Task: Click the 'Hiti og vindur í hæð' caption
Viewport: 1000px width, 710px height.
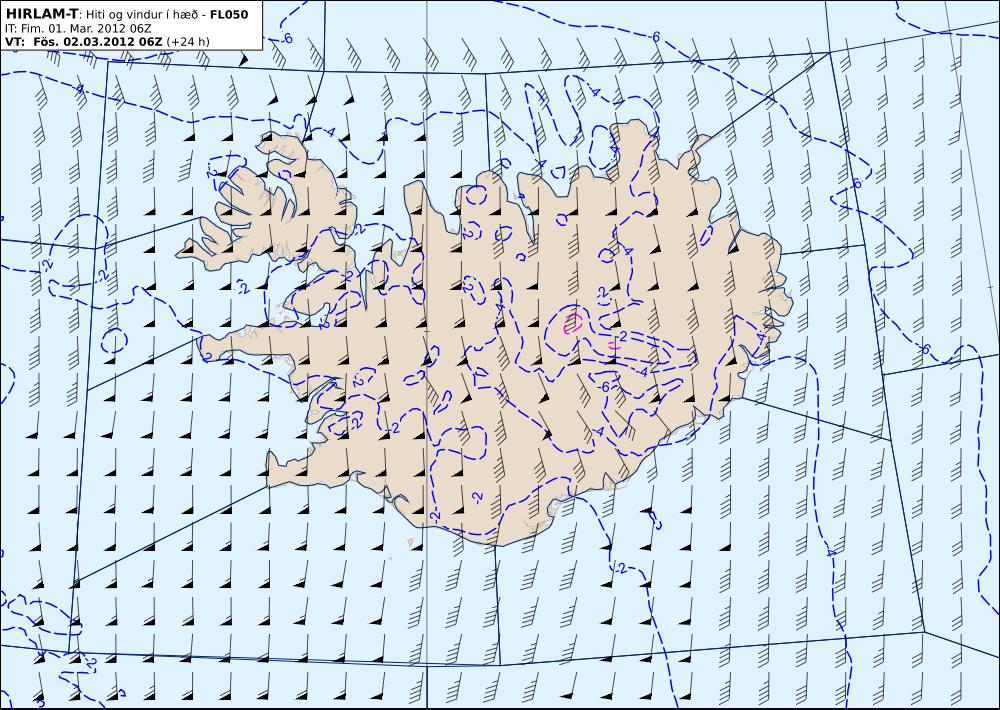Action: (x=140, y=15)
